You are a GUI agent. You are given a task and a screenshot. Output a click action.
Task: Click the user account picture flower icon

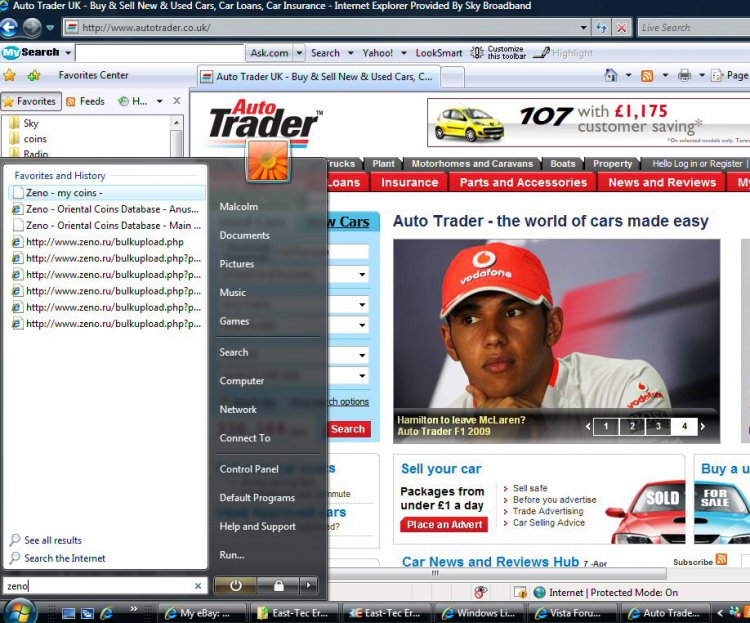(268, 161)
